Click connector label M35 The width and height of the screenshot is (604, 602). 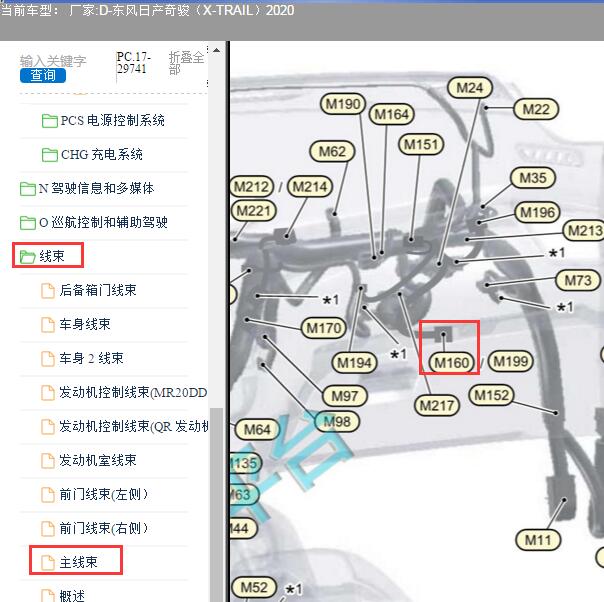click(x=533, y=178)
